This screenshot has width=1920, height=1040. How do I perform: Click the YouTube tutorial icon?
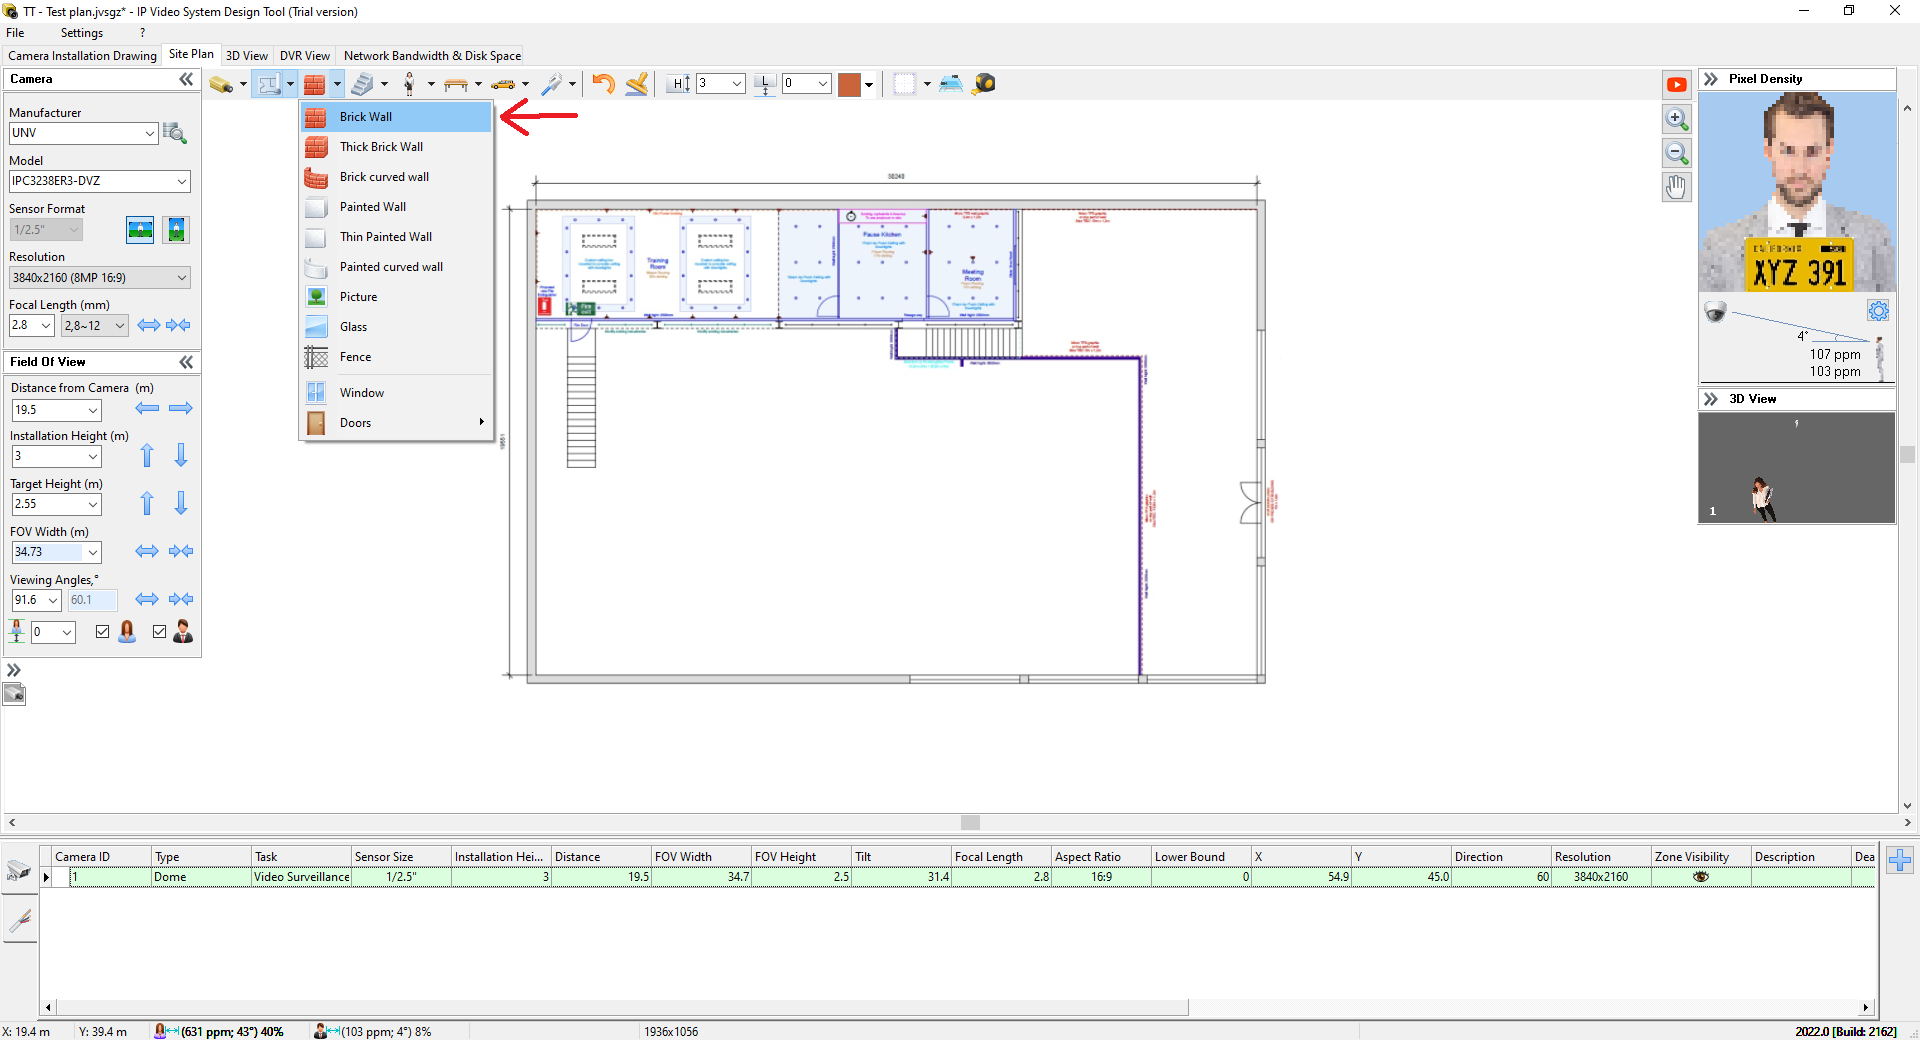(x=1677, y=85)
